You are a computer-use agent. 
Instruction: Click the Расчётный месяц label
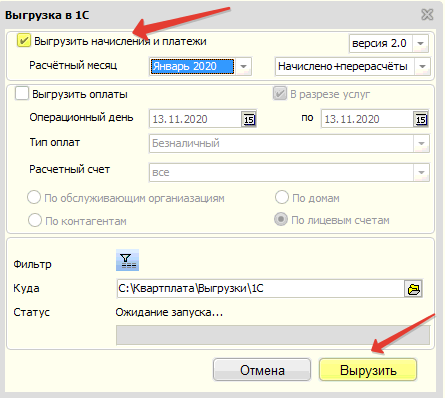[73, 65]
